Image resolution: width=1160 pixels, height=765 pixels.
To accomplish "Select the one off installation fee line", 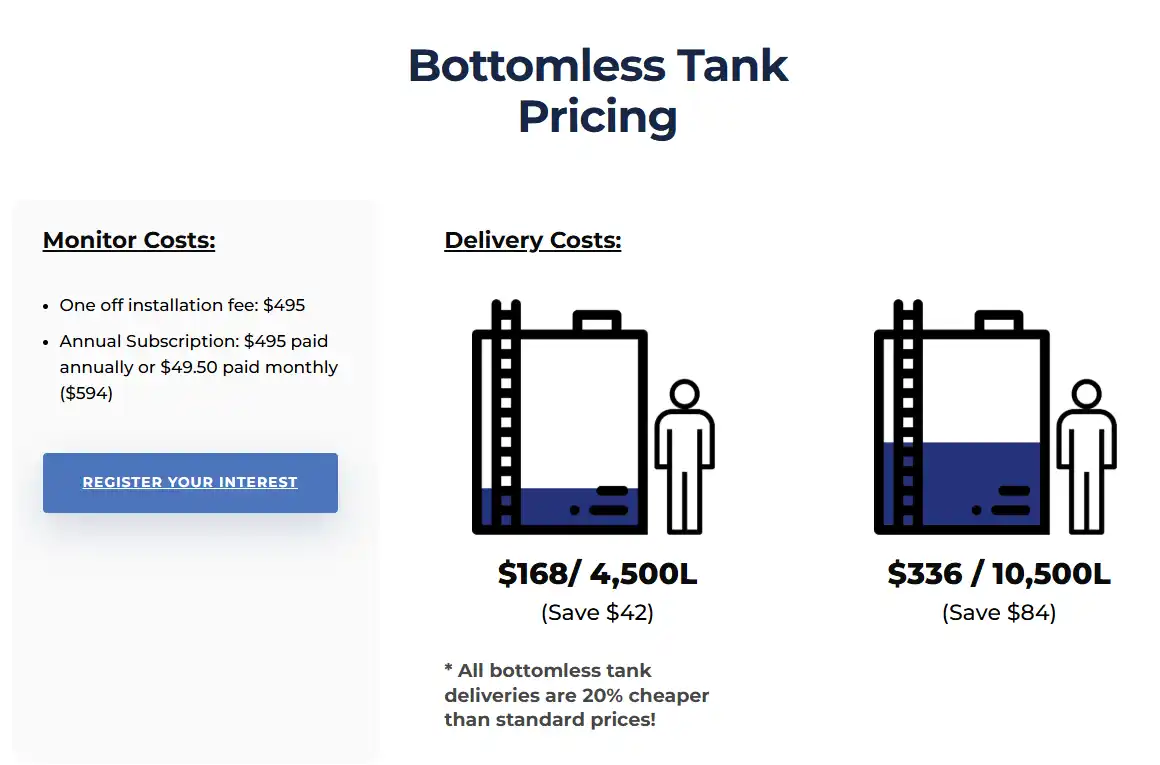I will click(x=182, y=305).
